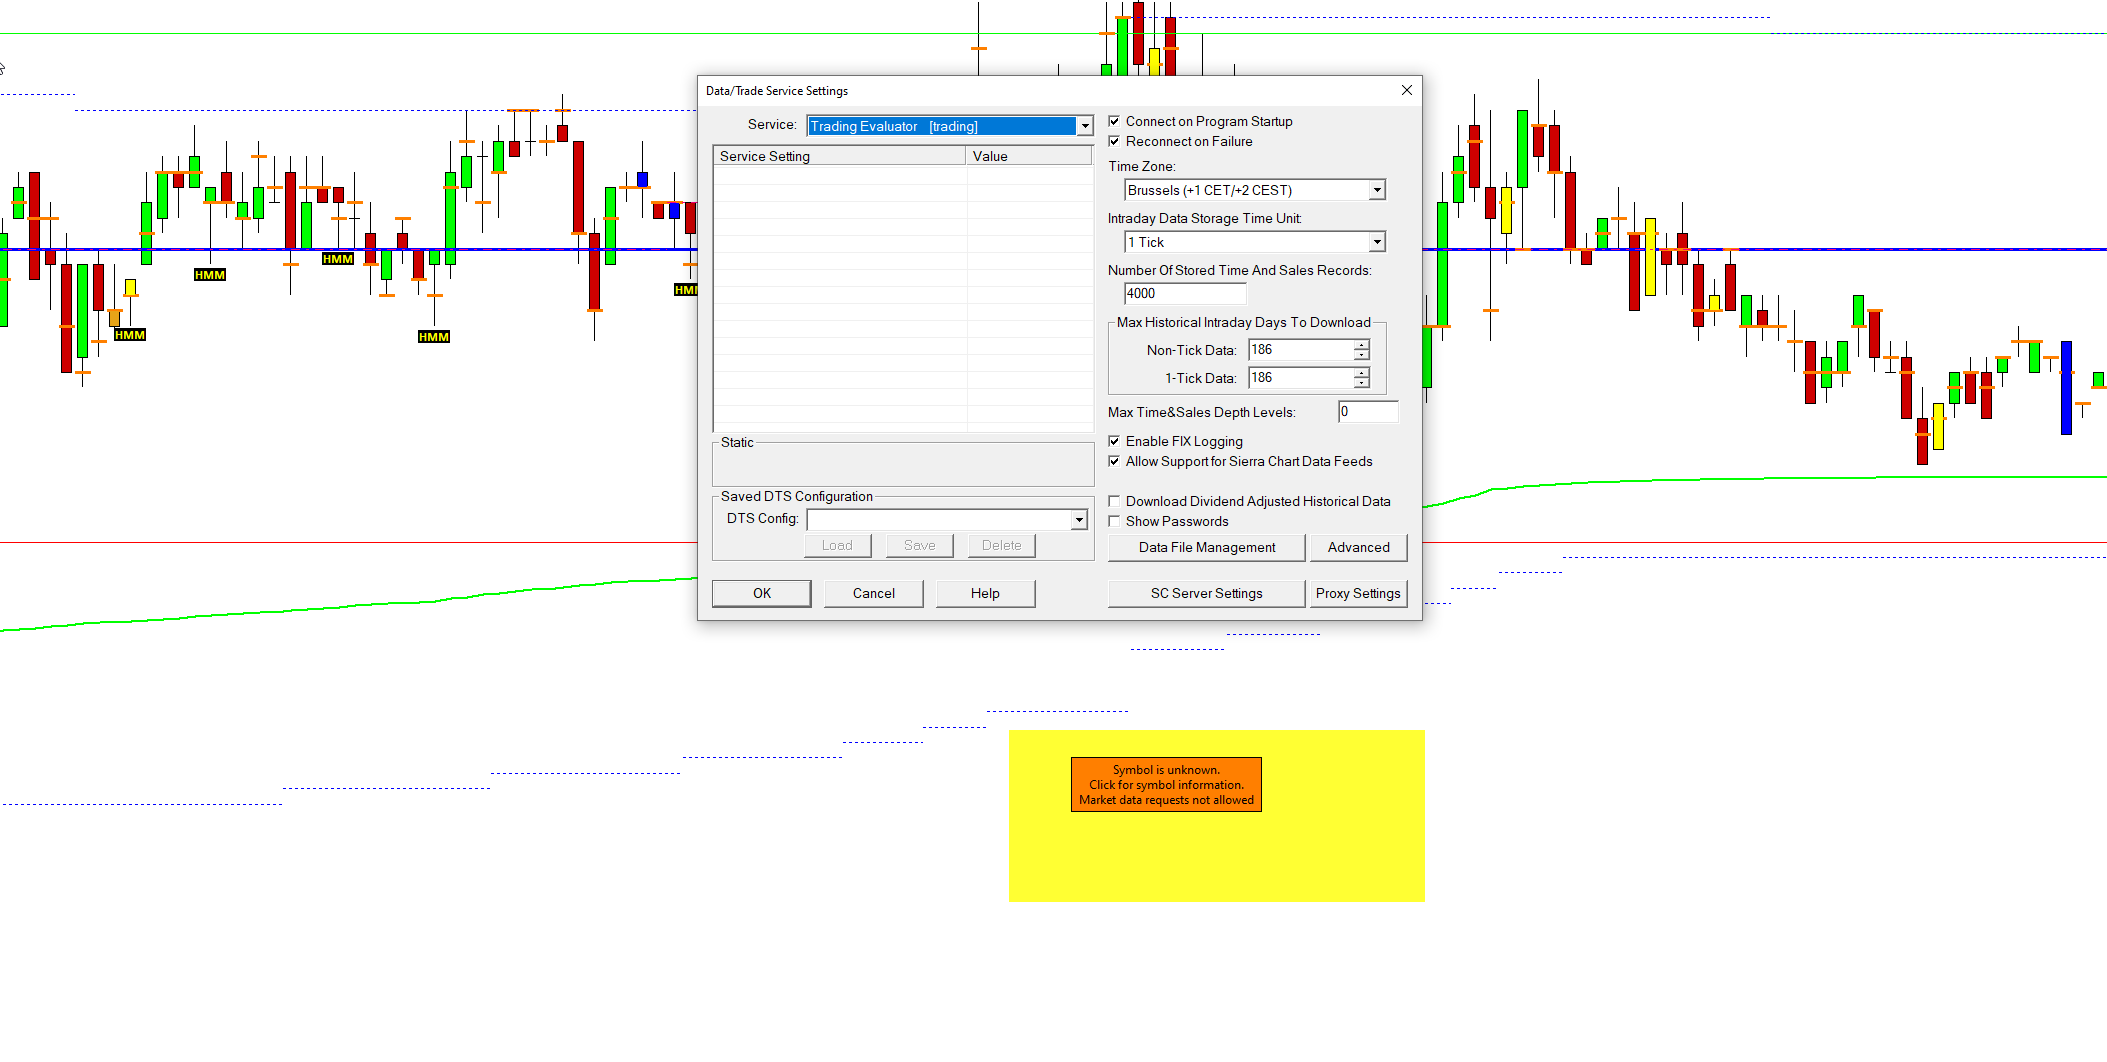This screenshot has width=2107, height=1062.
Task: Click the 'Max Historical Intraday Days To Download' label
Action: pos(1244,323)
